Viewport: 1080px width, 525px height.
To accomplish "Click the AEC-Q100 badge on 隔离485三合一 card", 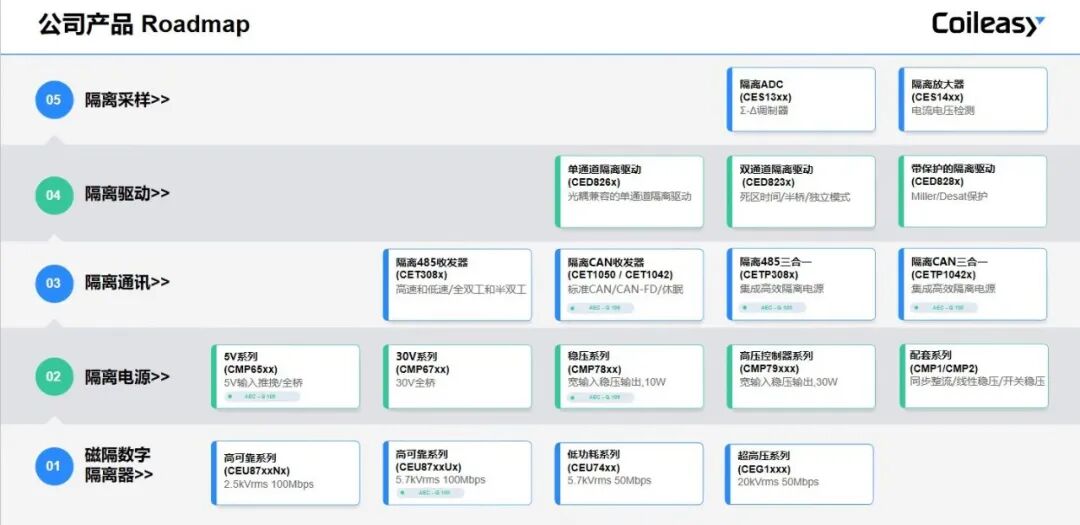I will click(772, 307).
